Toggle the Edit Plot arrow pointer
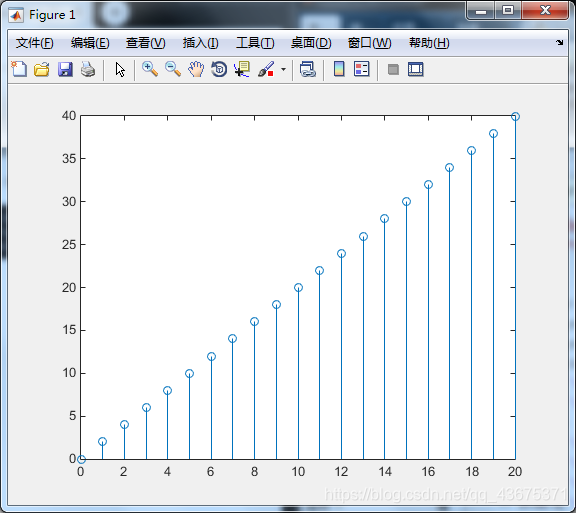Screen dimensions: 576x513 (x=120, y=69)
